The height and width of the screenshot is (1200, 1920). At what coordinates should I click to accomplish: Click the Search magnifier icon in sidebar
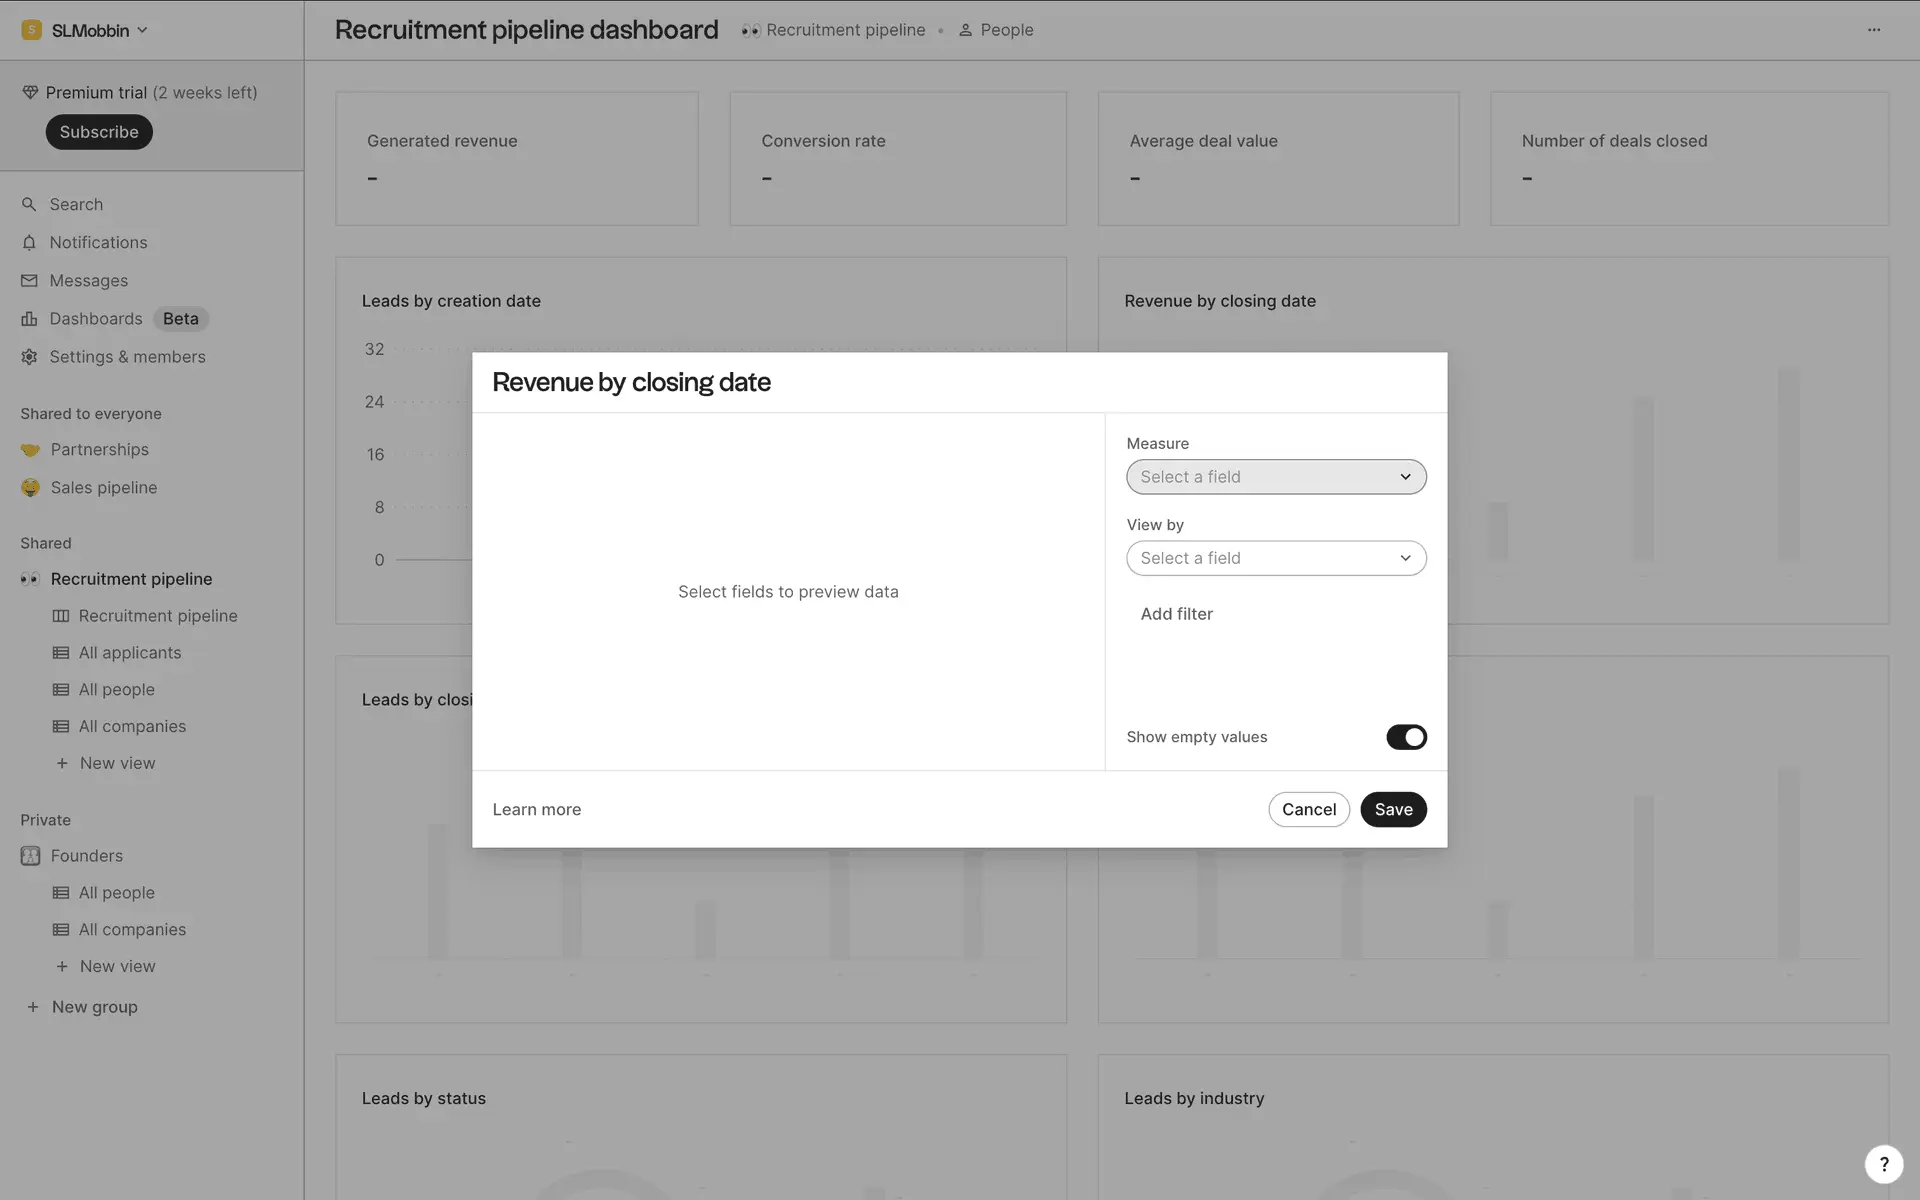pos(29,204)
